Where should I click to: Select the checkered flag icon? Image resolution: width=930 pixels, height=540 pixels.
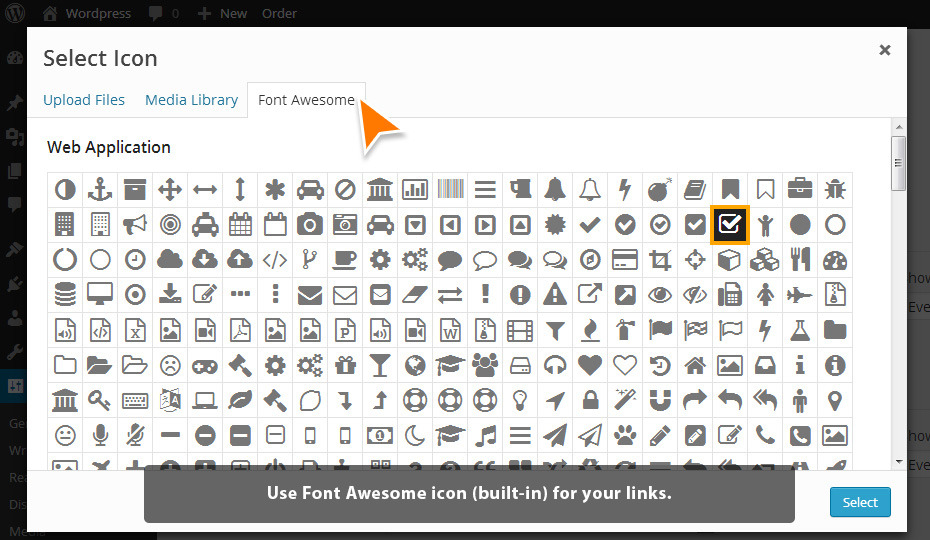click(x=695, y=330)
